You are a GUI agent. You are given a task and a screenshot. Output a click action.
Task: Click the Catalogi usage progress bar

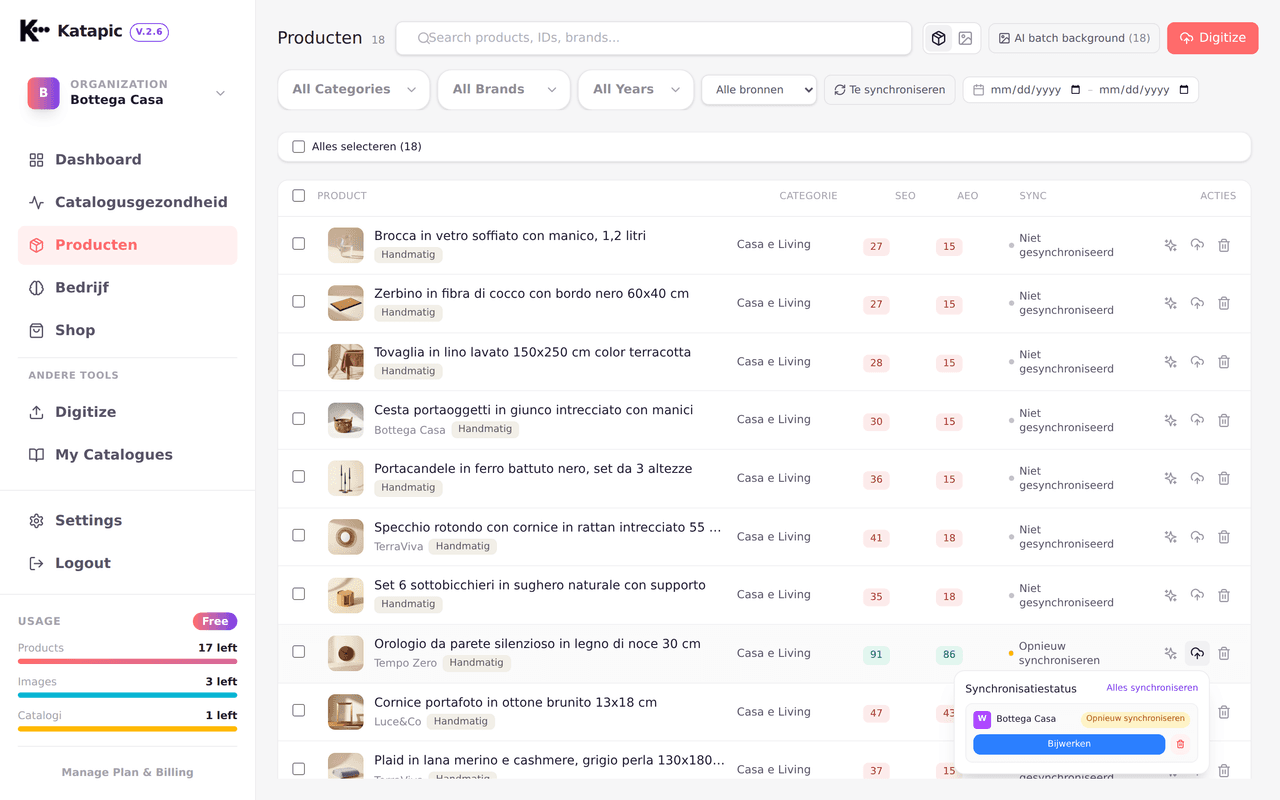pos(127,729)
